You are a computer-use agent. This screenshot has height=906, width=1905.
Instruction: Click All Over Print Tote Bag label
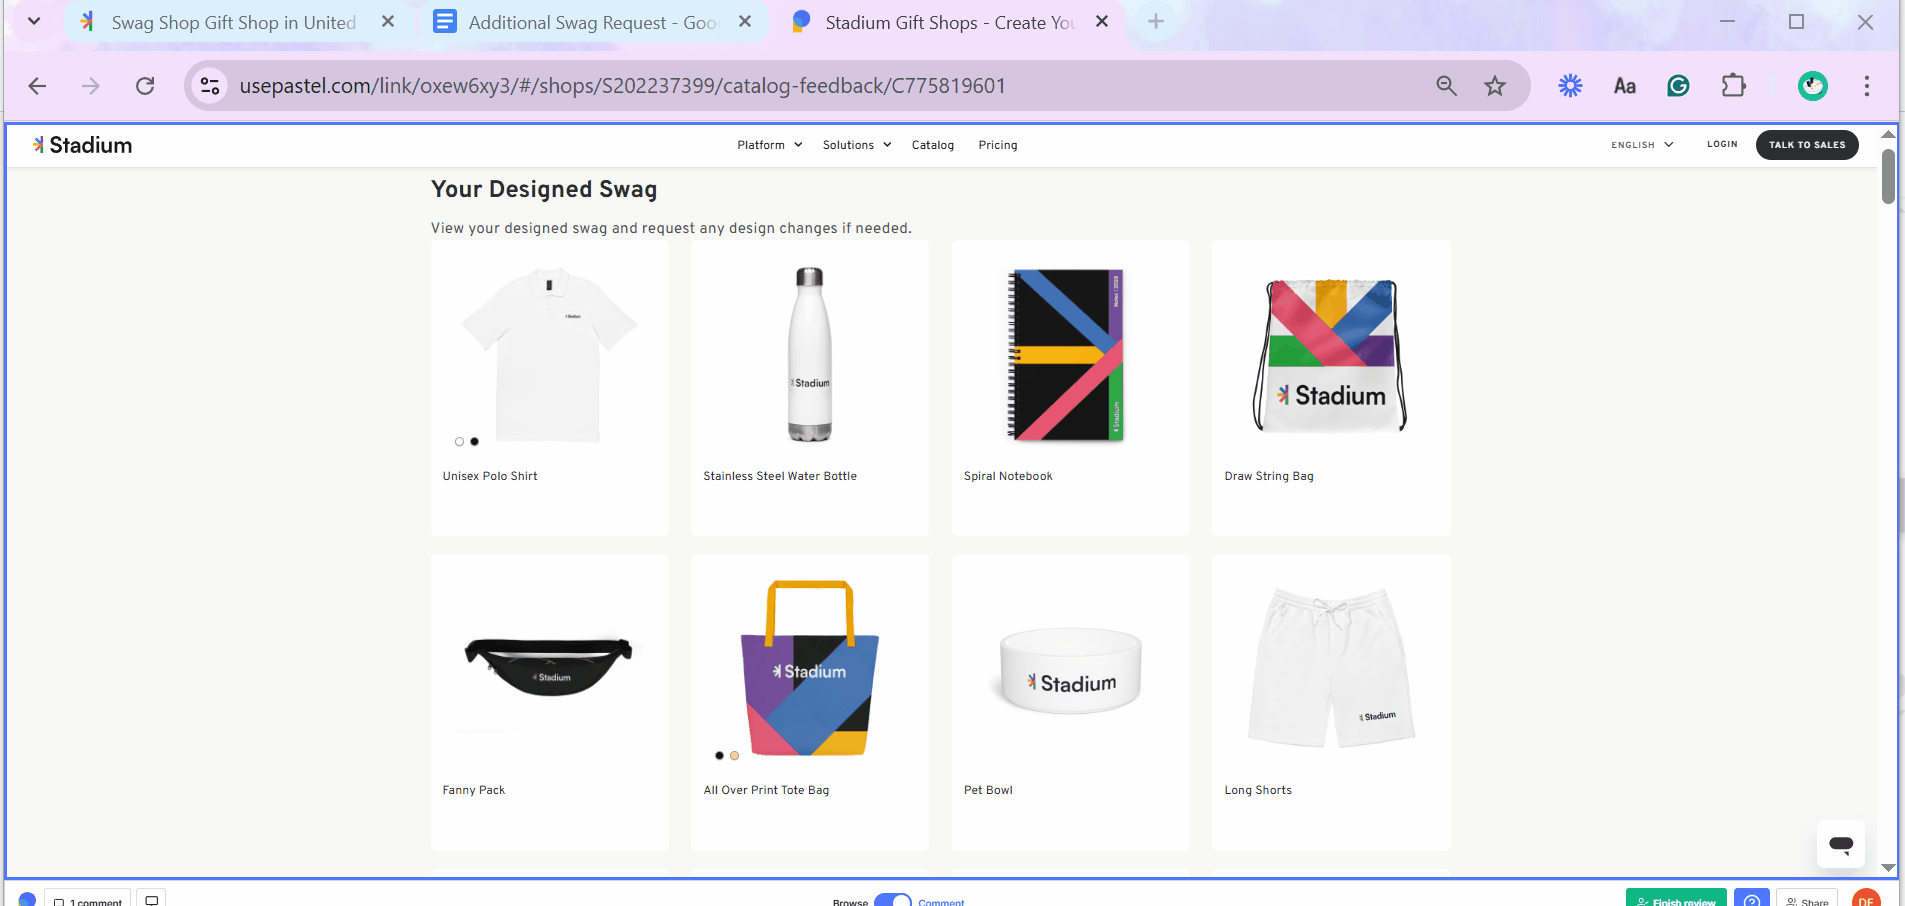[x=766, y=790]
